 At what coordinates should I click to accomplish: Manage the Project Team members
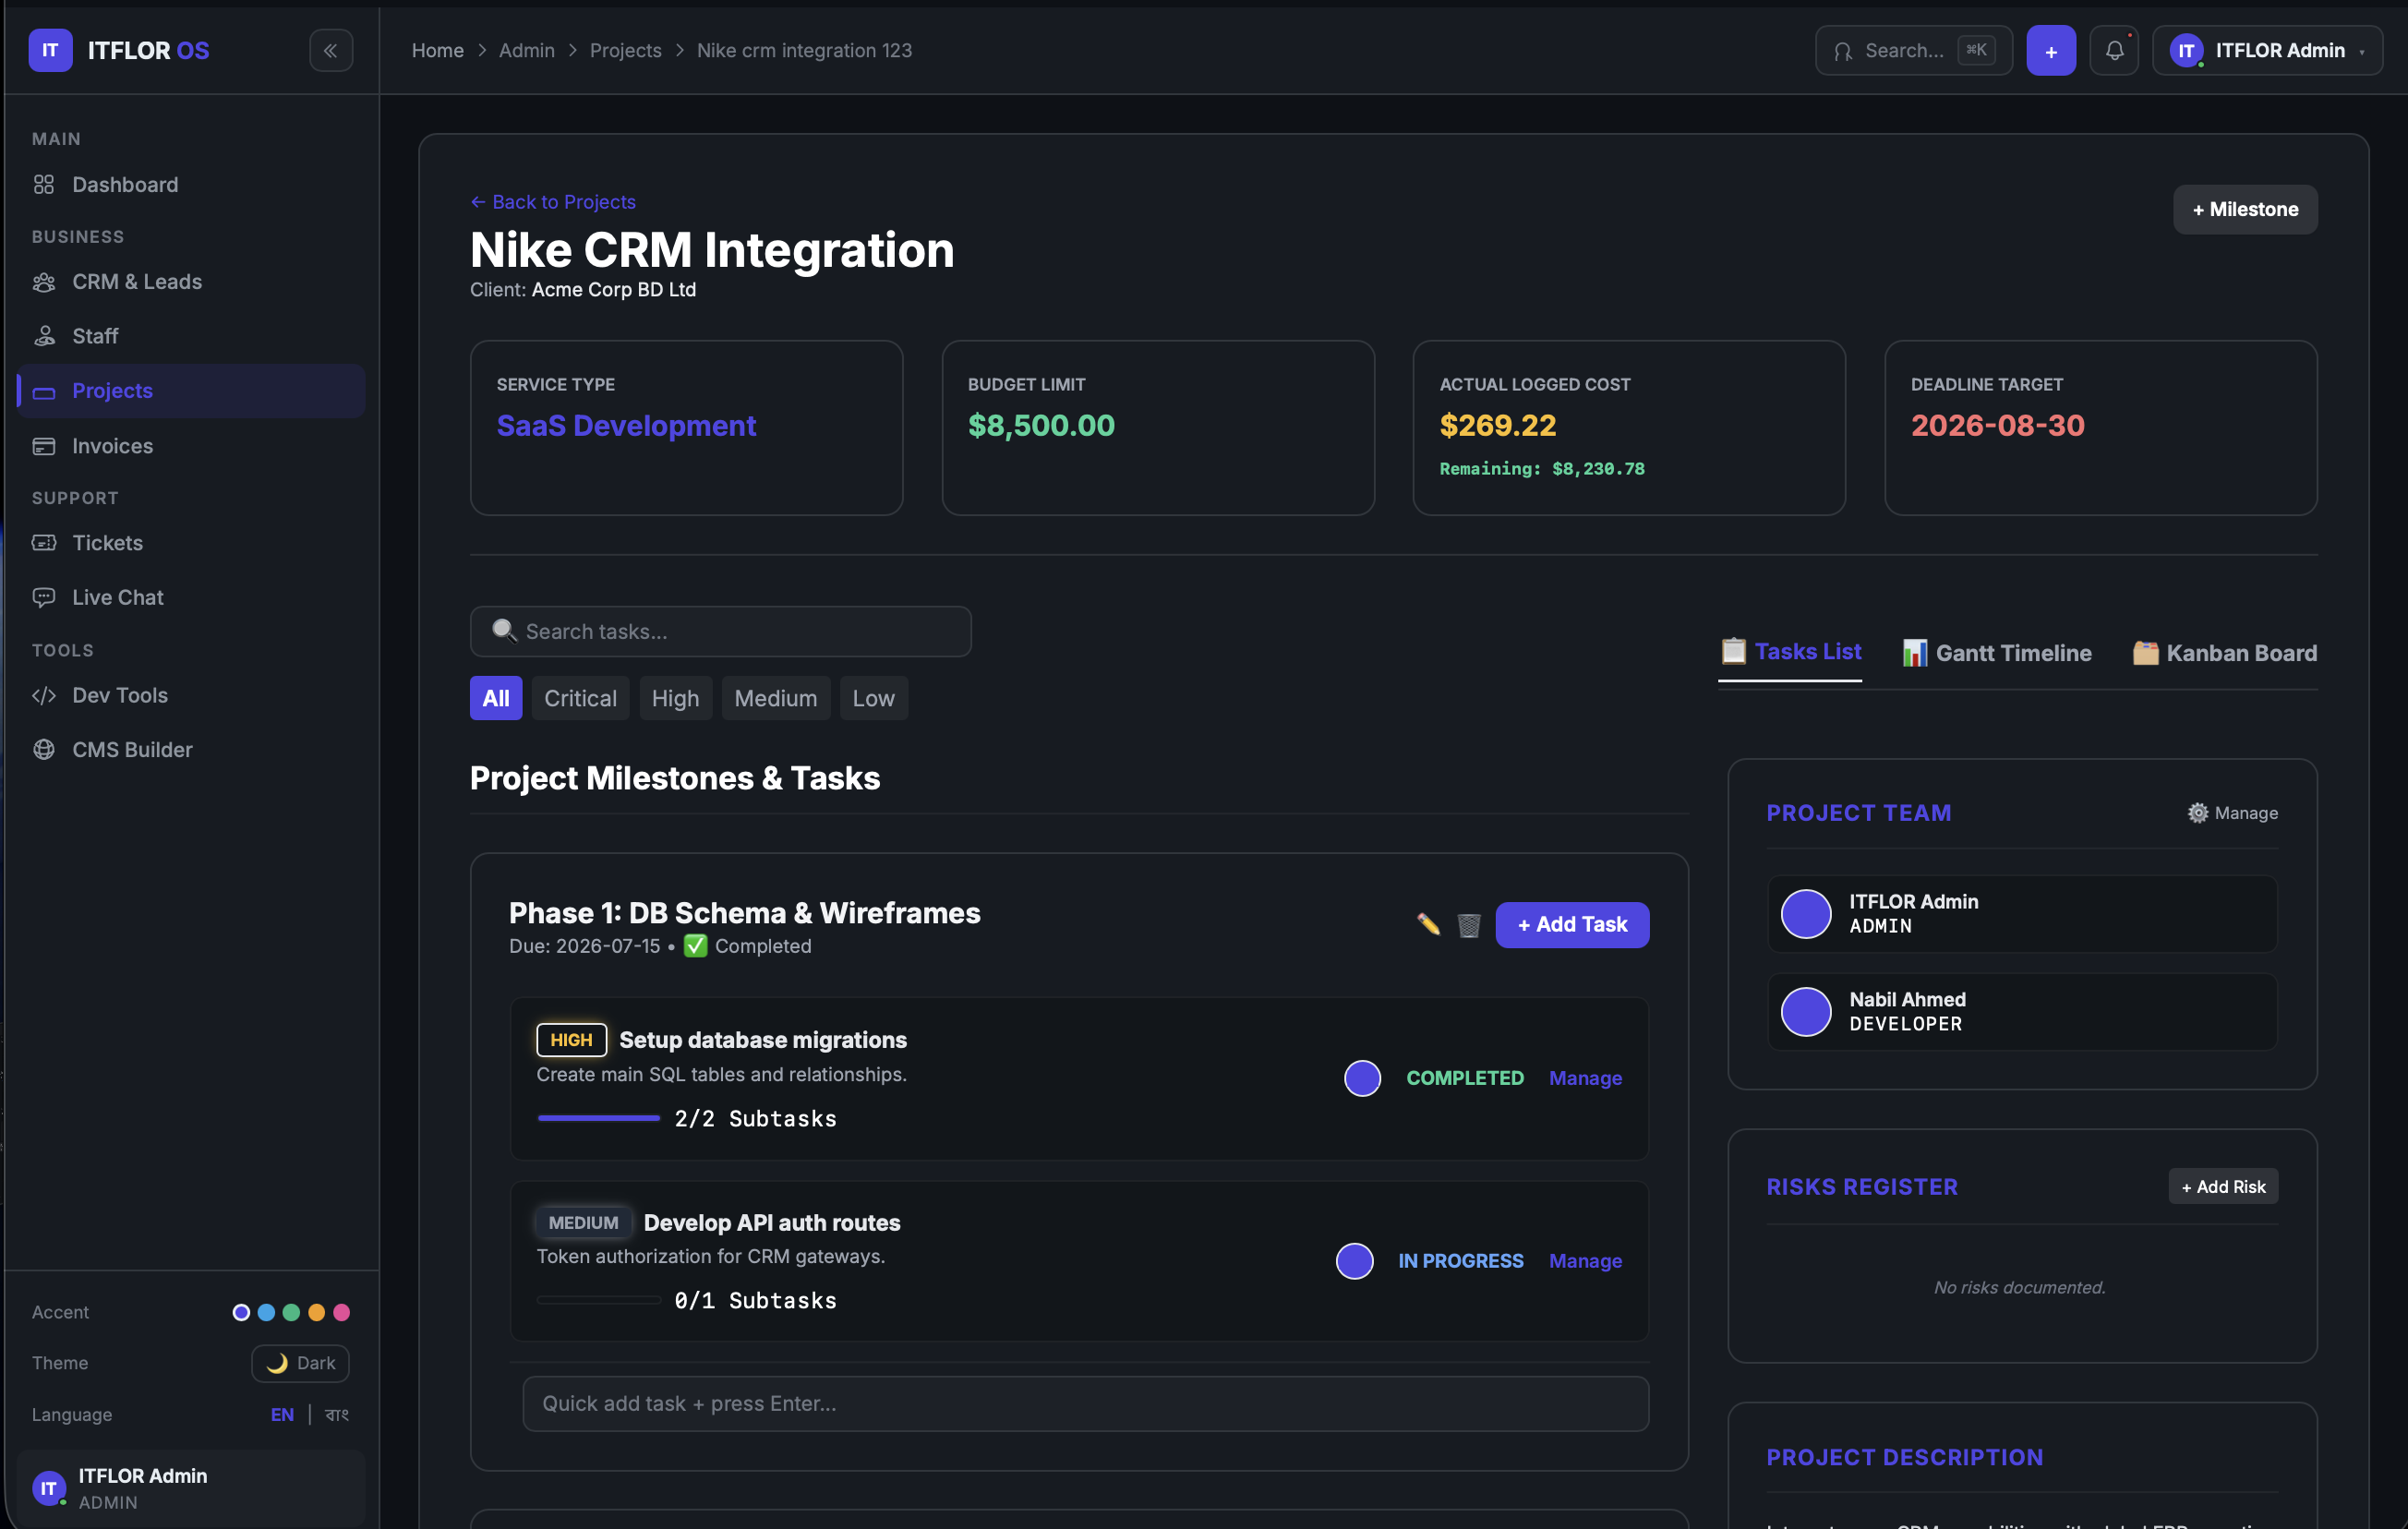[x=2232, y=813]
